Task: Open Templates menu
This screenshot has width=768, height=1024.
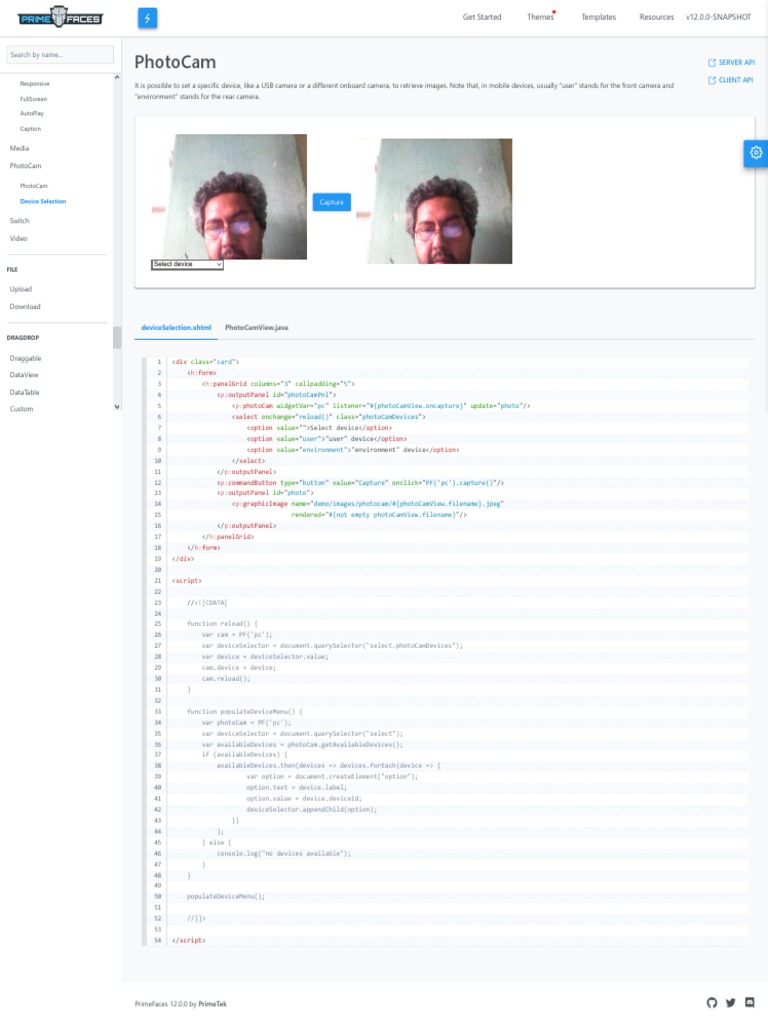Action: 599,17
